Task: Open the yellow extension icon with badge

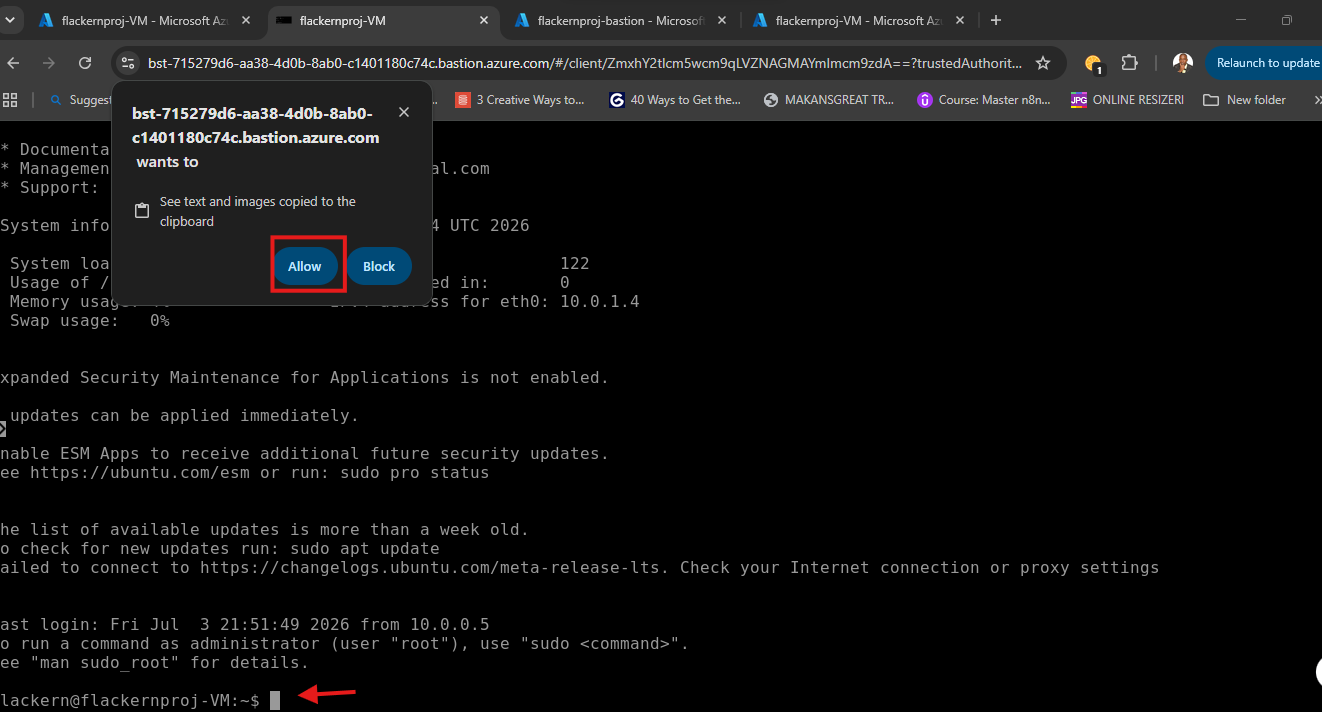Action: click(x=1093, y=64)
